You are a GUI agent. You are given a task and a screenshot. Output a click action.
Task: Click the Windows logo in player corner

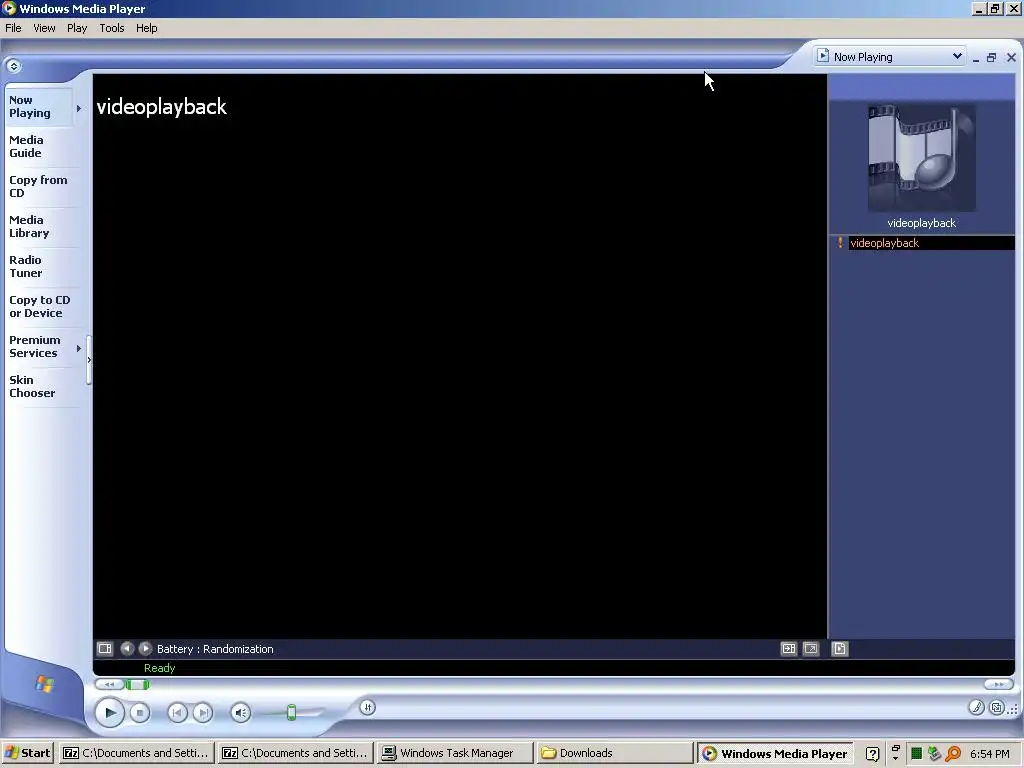[x=44, y=684]
